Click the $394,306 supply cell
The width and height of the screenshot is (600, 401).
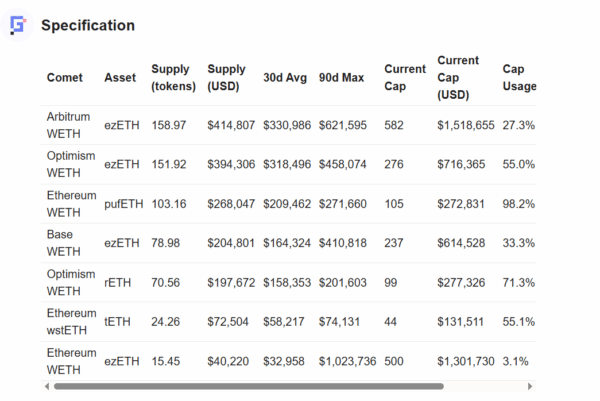(x=231, y=165)
